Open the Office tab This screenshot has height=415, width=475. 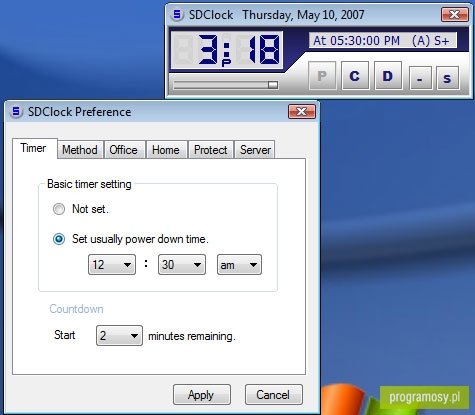[x=124, y=150]
